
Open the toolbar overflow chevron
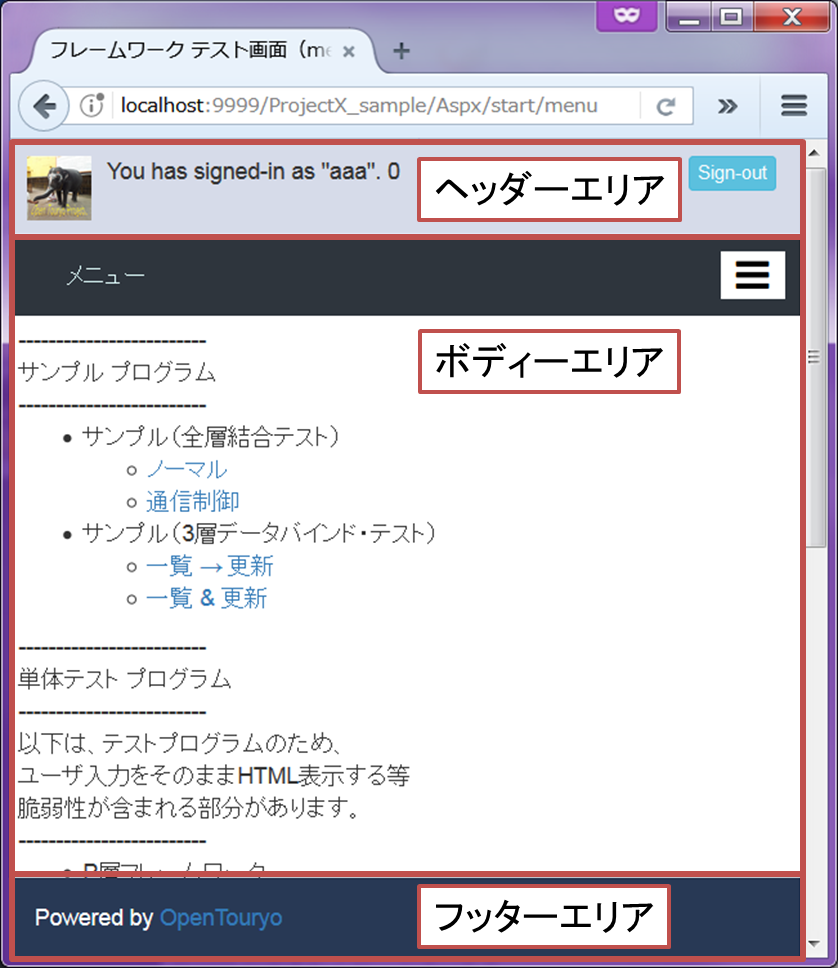click(727, 107)
